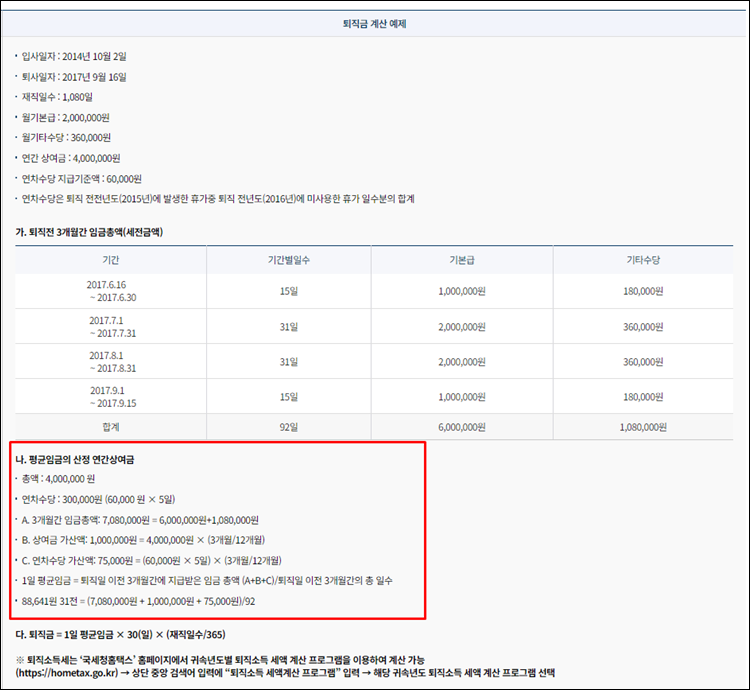Click the 연차수당 : 300,000원 line
This screenshot has width=750, height=690.
[99, 500]
